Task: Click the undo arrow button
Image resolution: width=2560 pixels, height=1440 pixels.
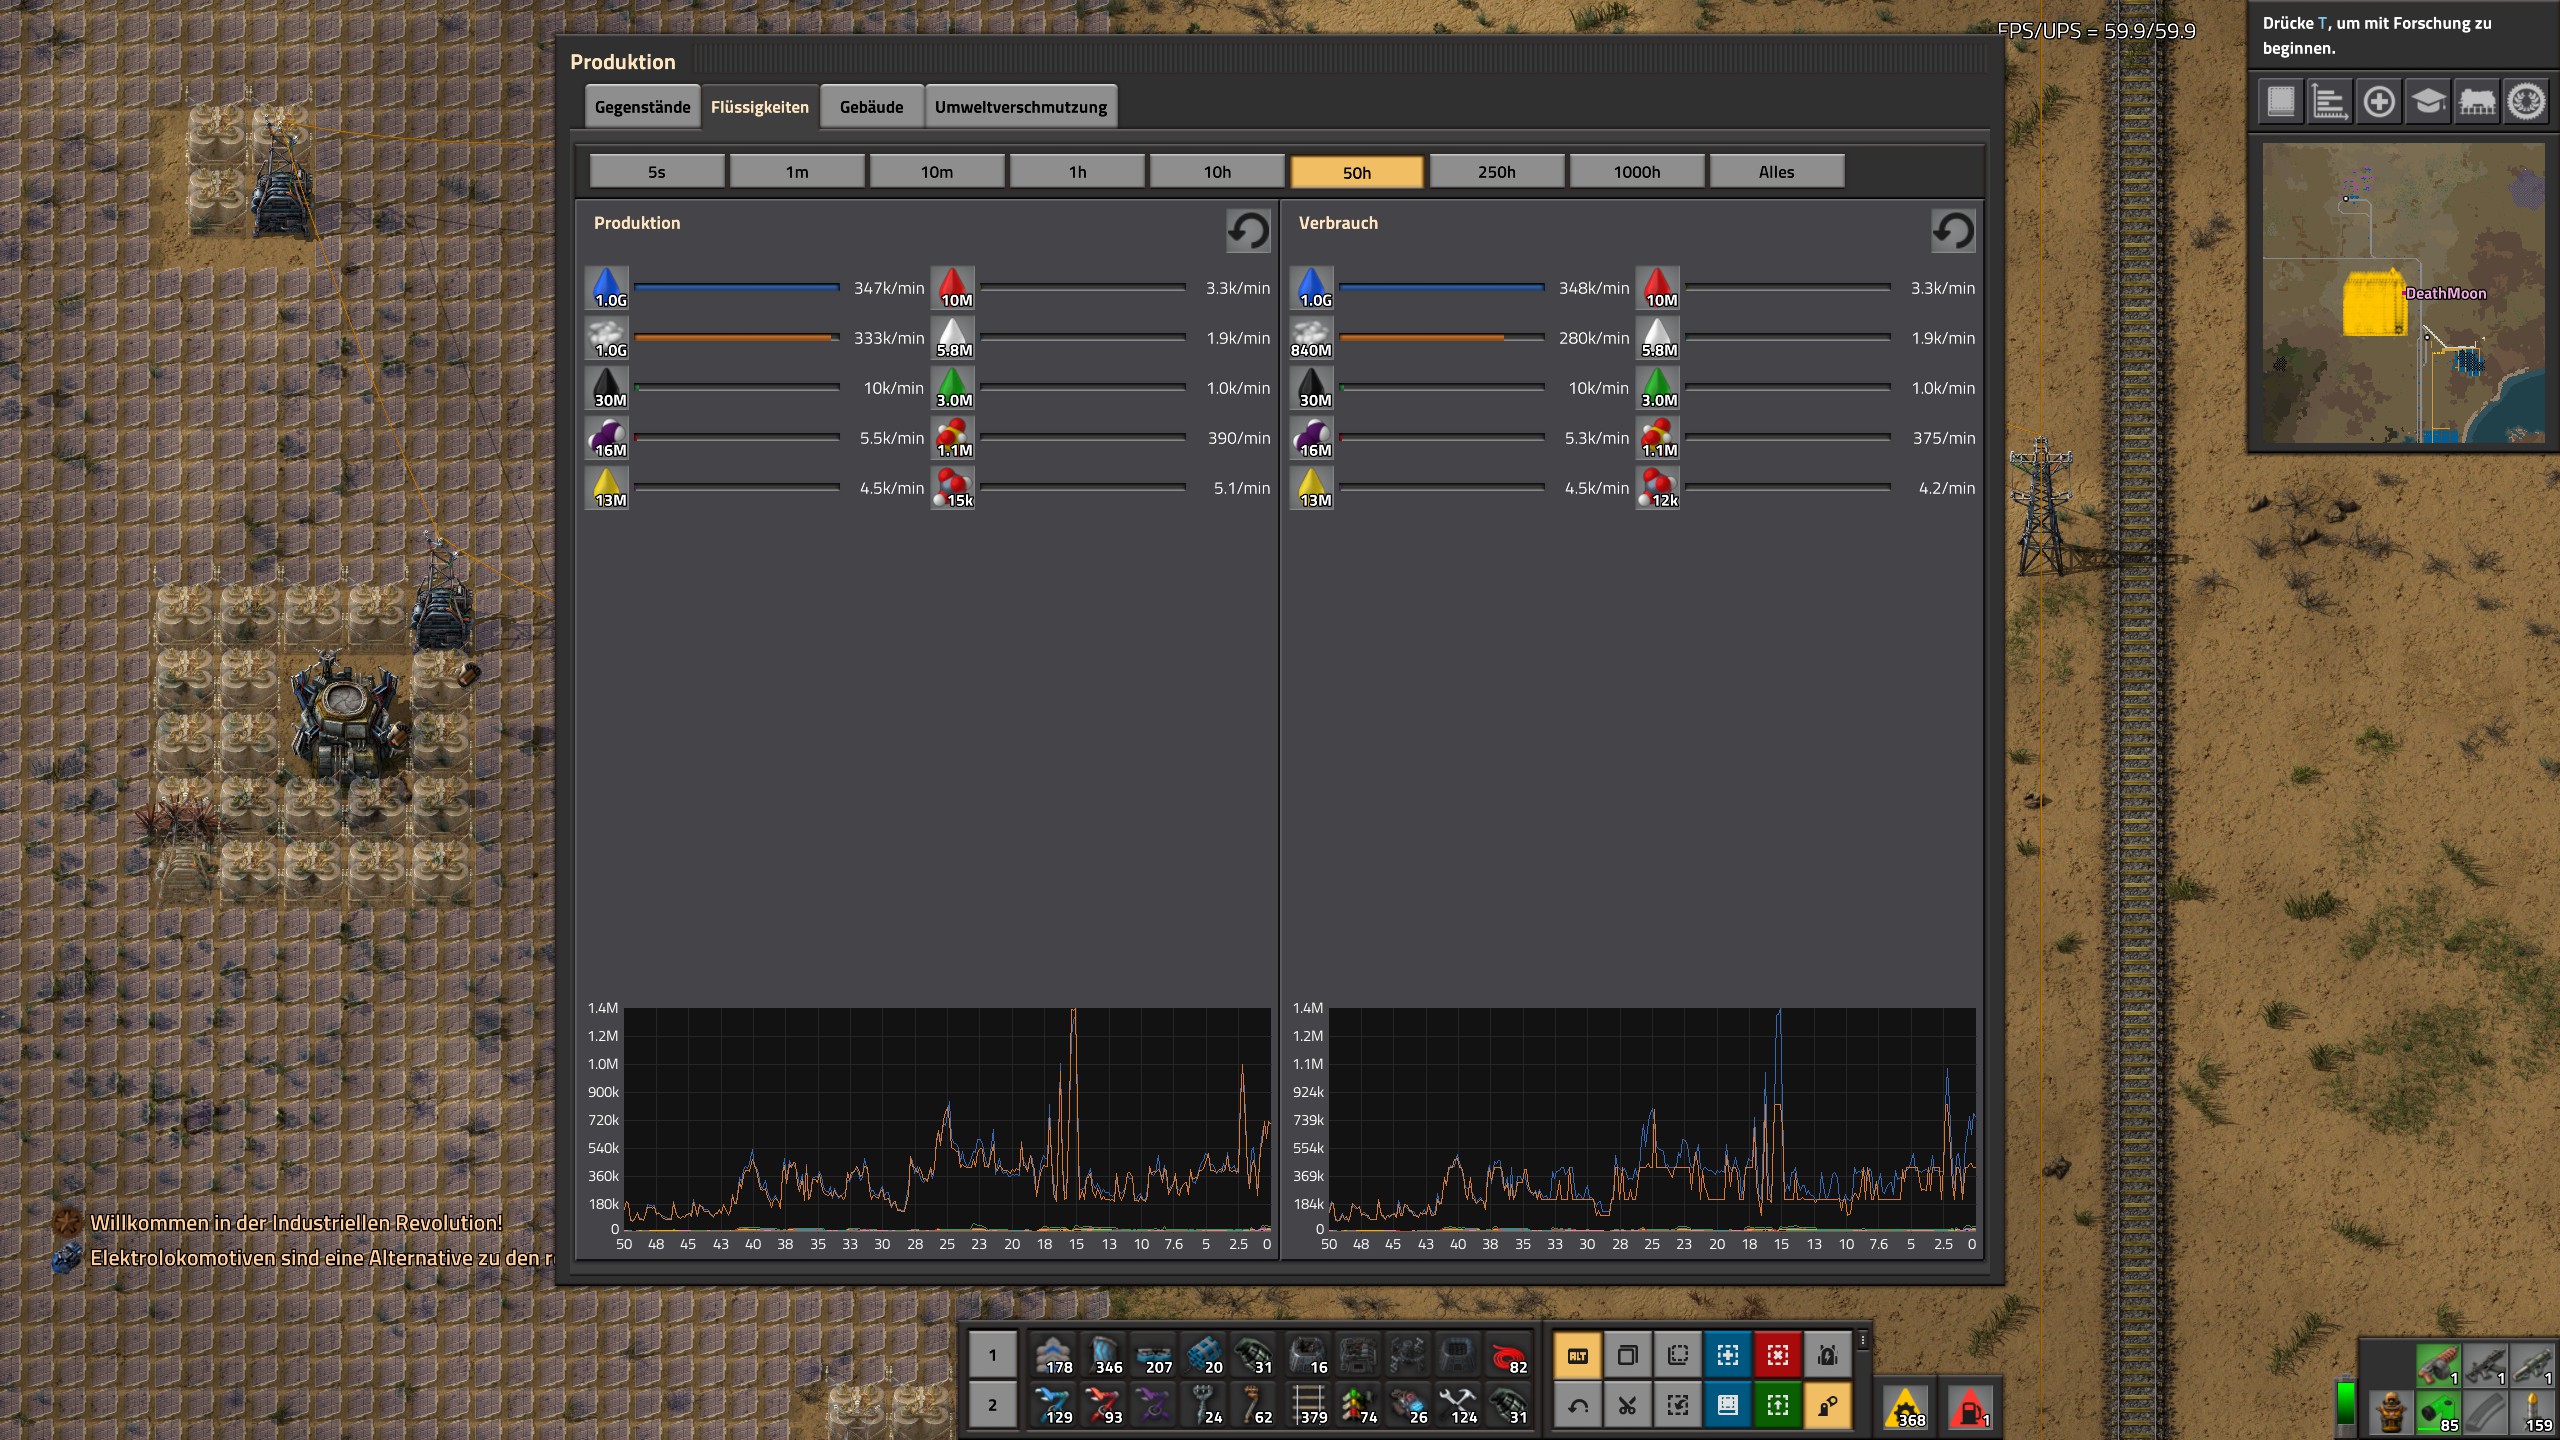Action: (1578, 1405)
